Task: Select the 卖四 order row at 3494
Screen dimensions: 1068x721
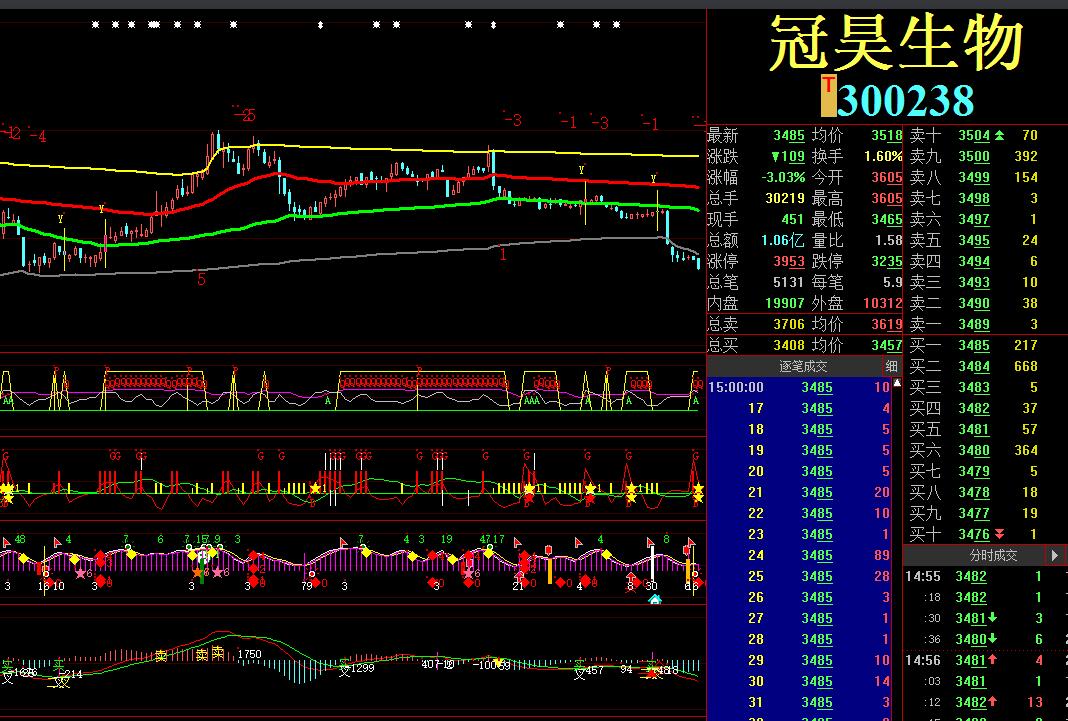Action: pyautogui.click(x=974, y=261)
